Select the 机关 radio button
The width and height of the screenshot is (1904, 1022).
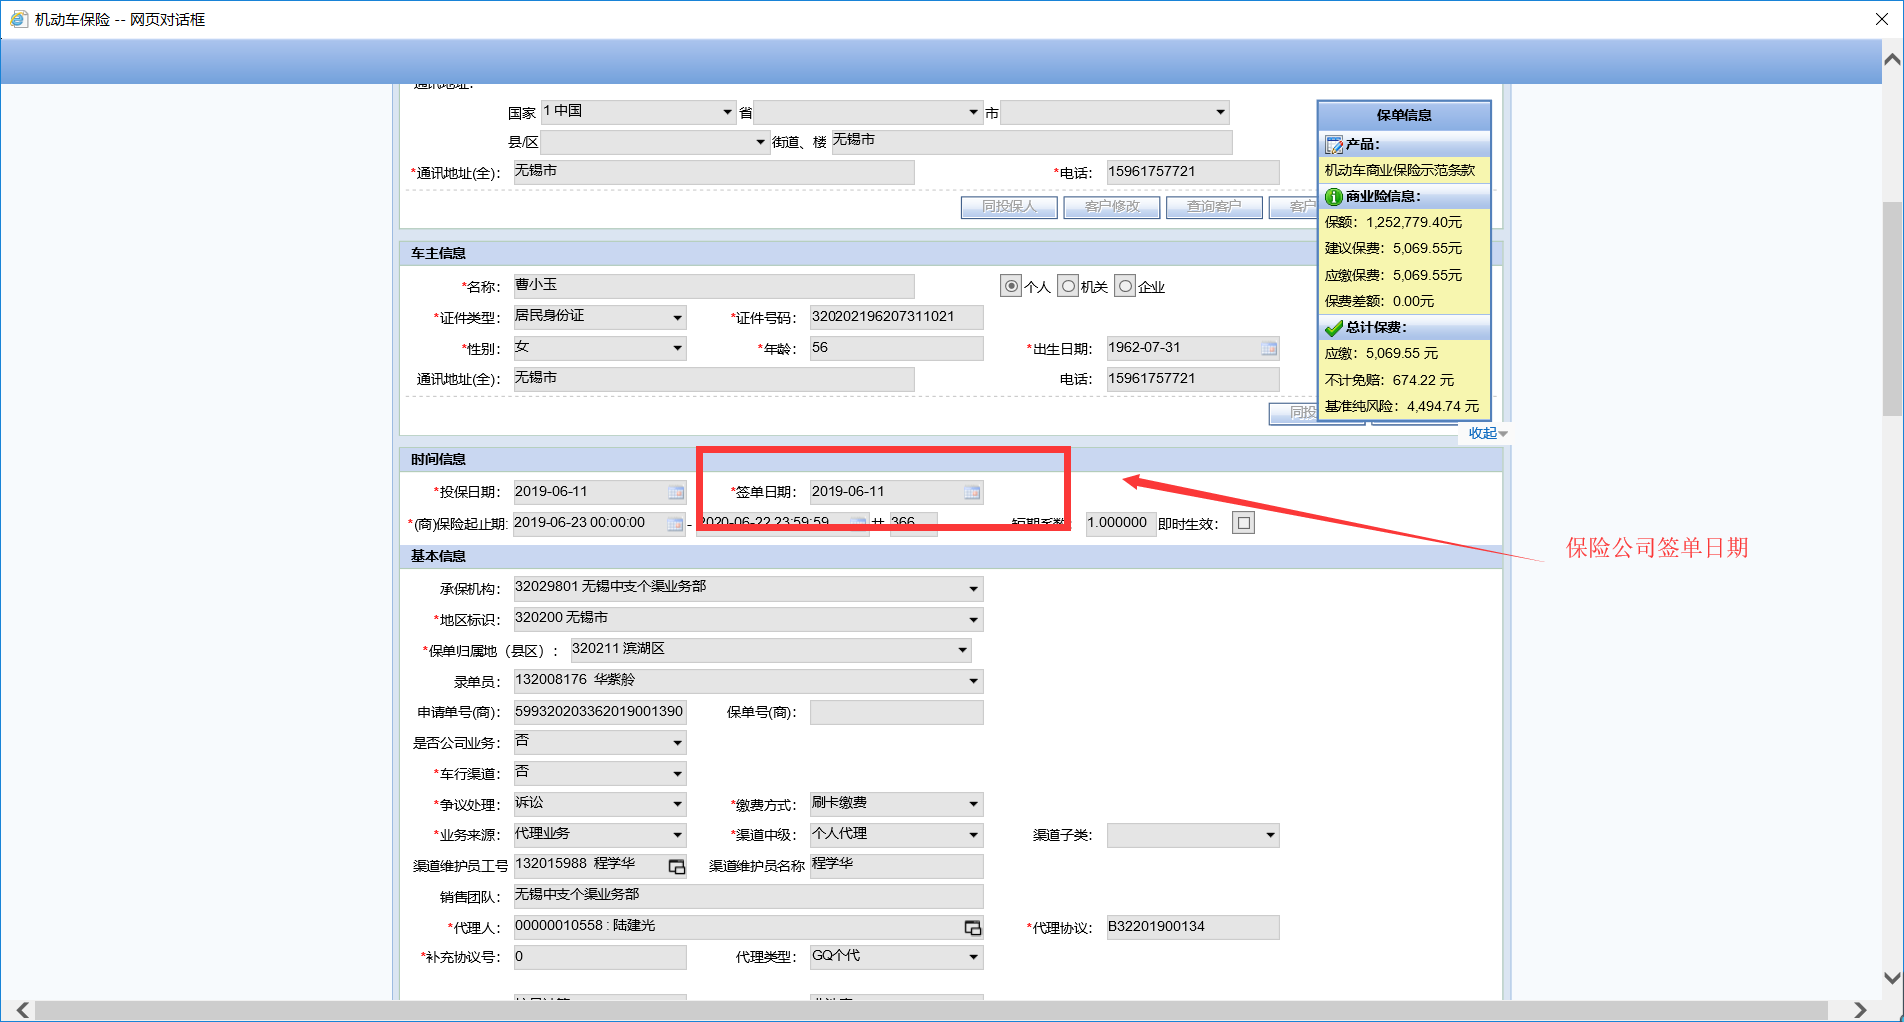coord(1068,287)
